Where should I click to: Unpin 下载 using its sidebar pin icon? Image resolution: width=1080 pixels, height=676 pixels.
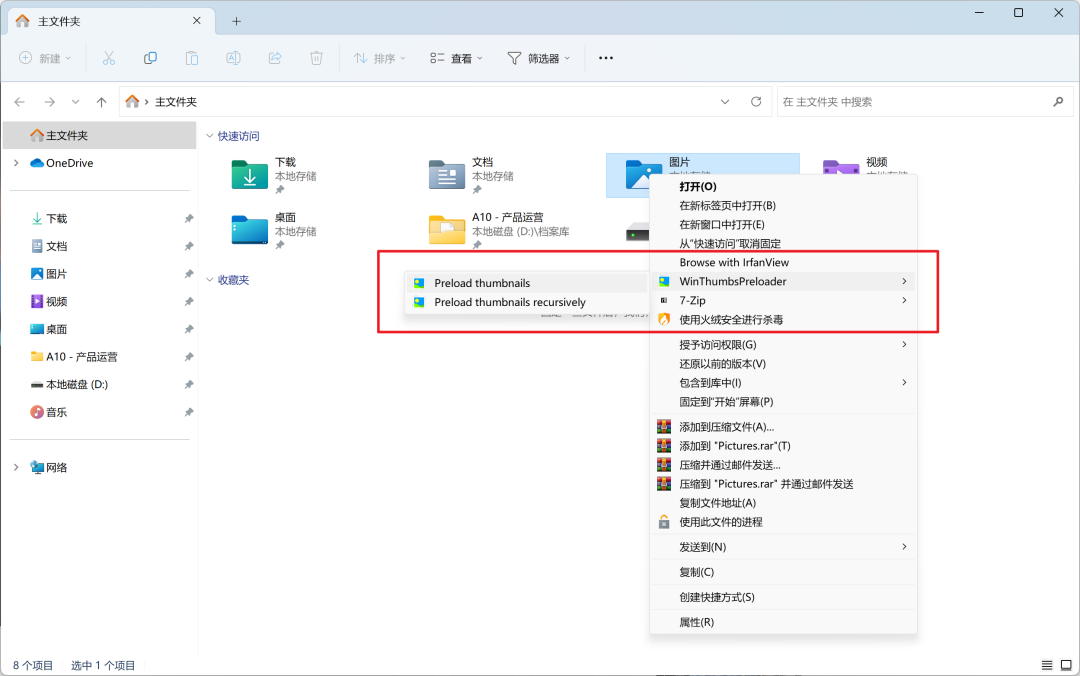click(x=188, y=218)
